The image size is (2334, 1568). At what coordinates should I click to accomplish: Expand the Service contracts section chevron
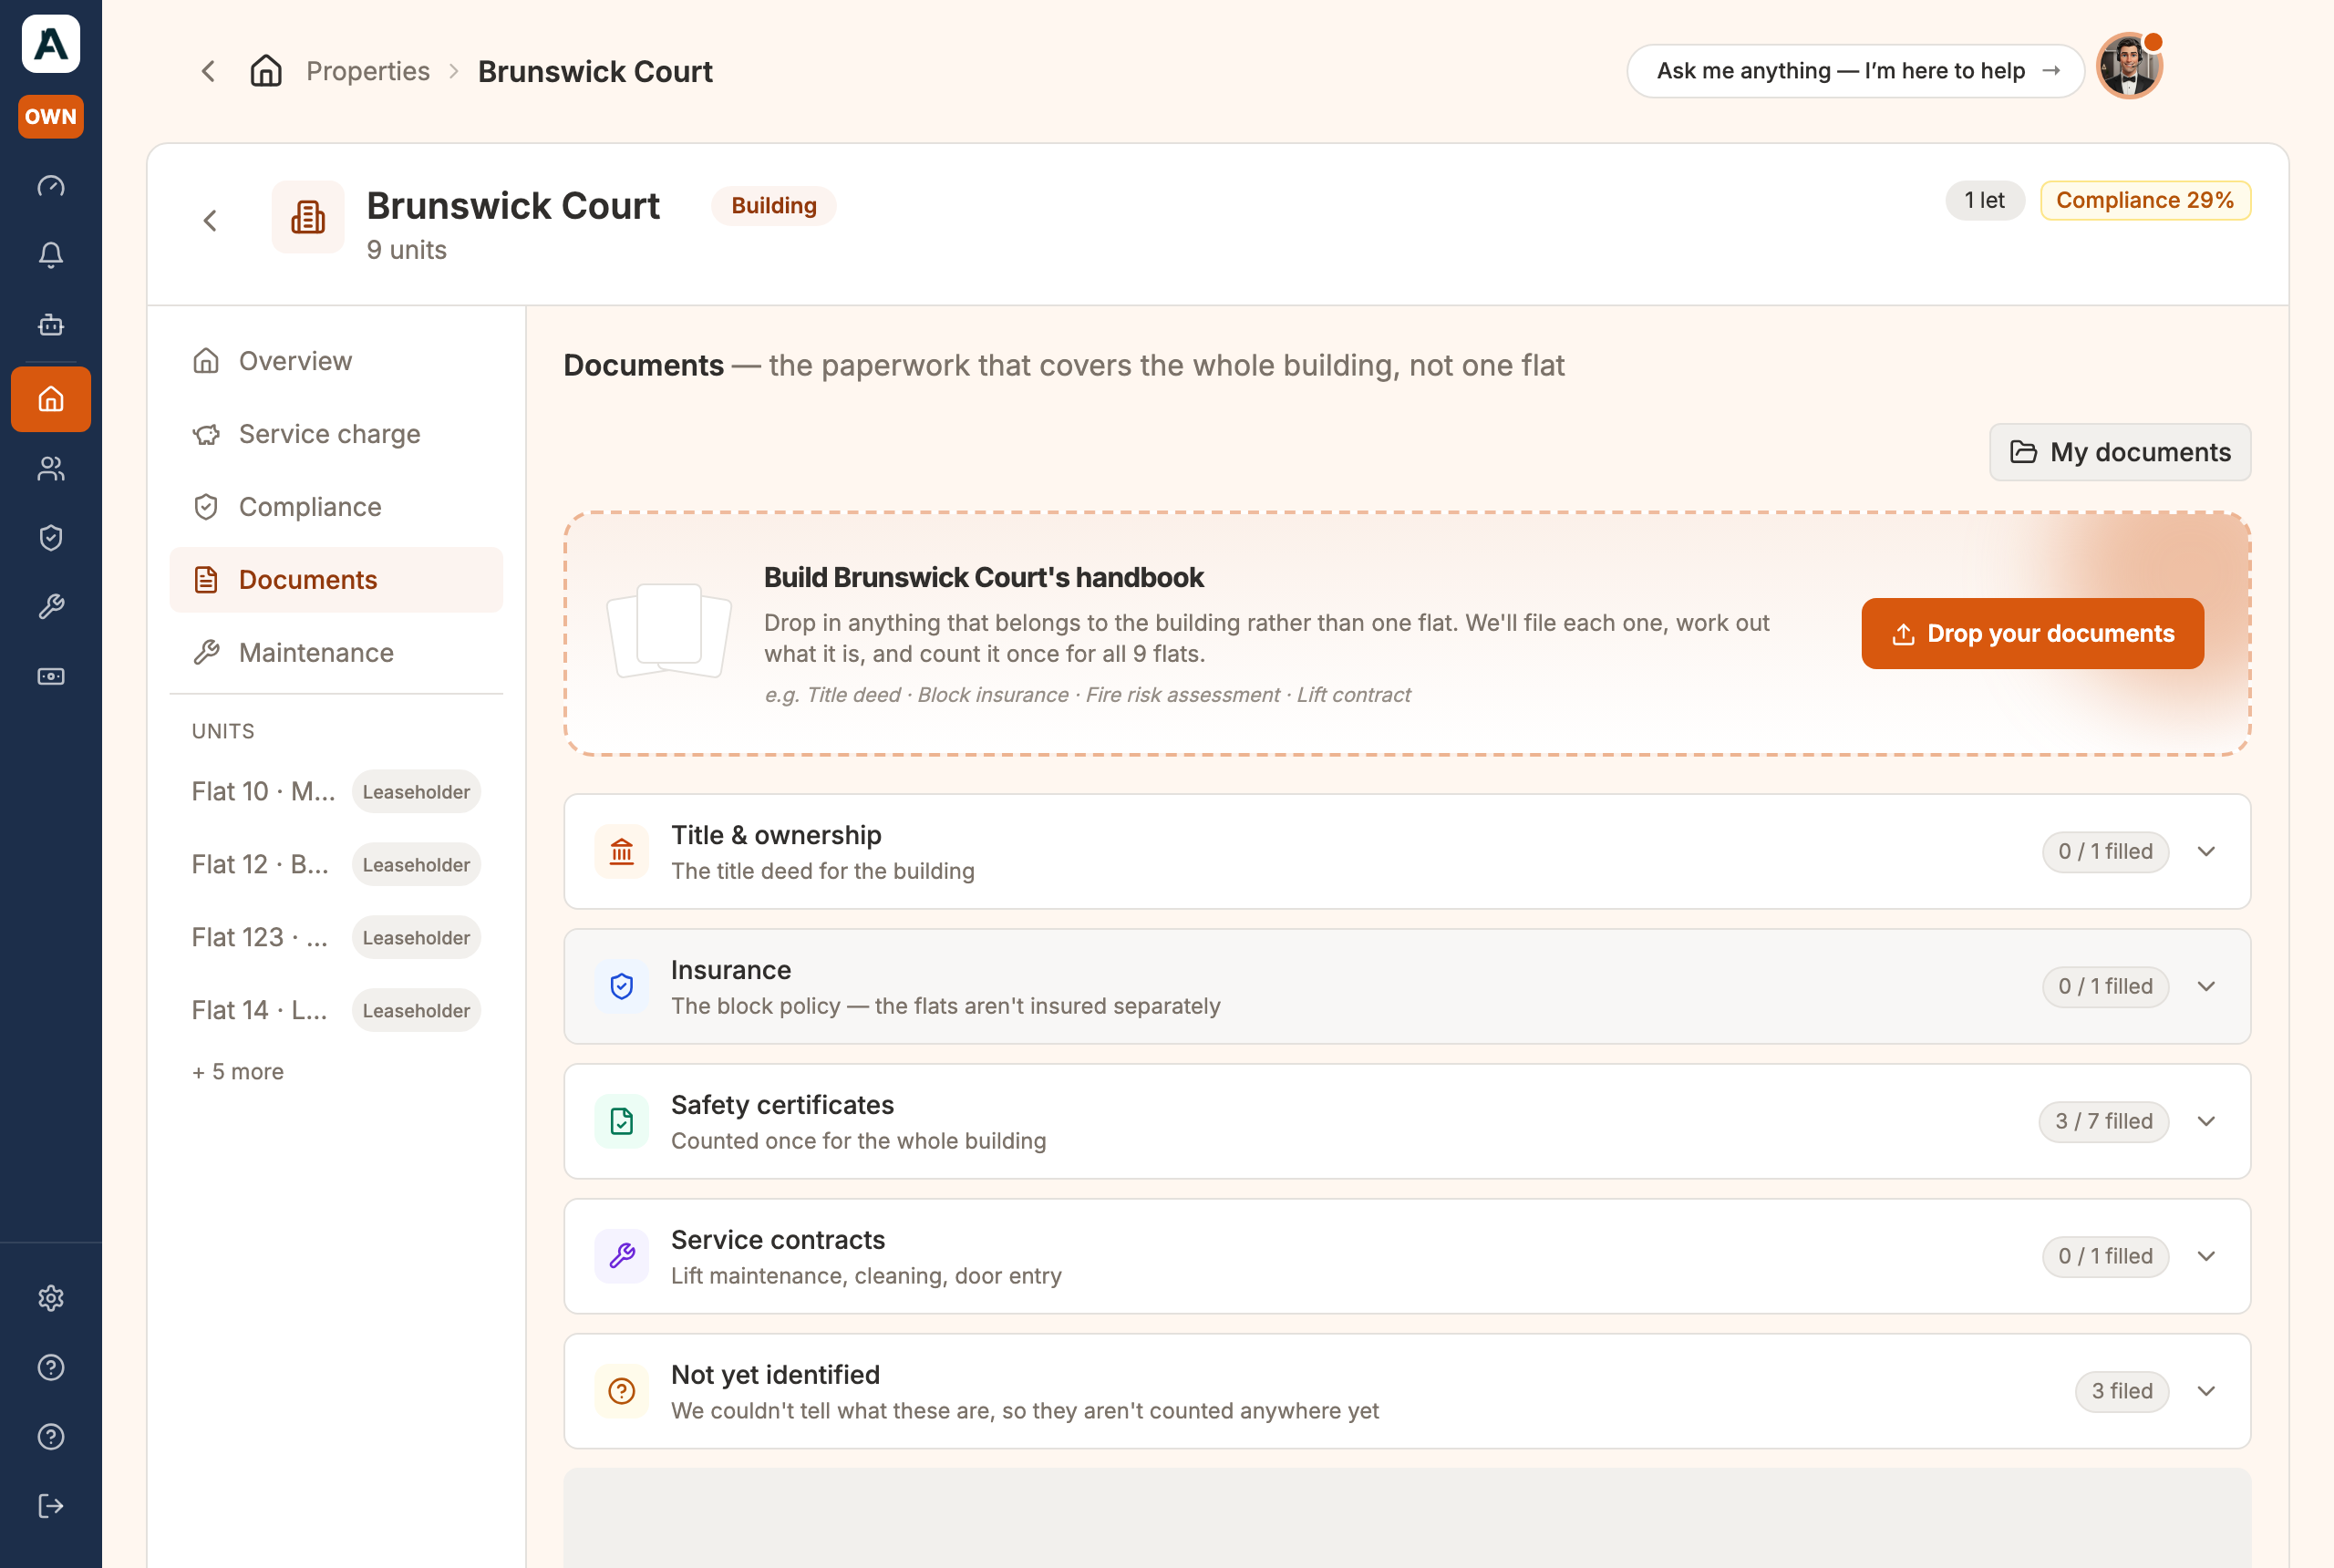[2207, 1256]
